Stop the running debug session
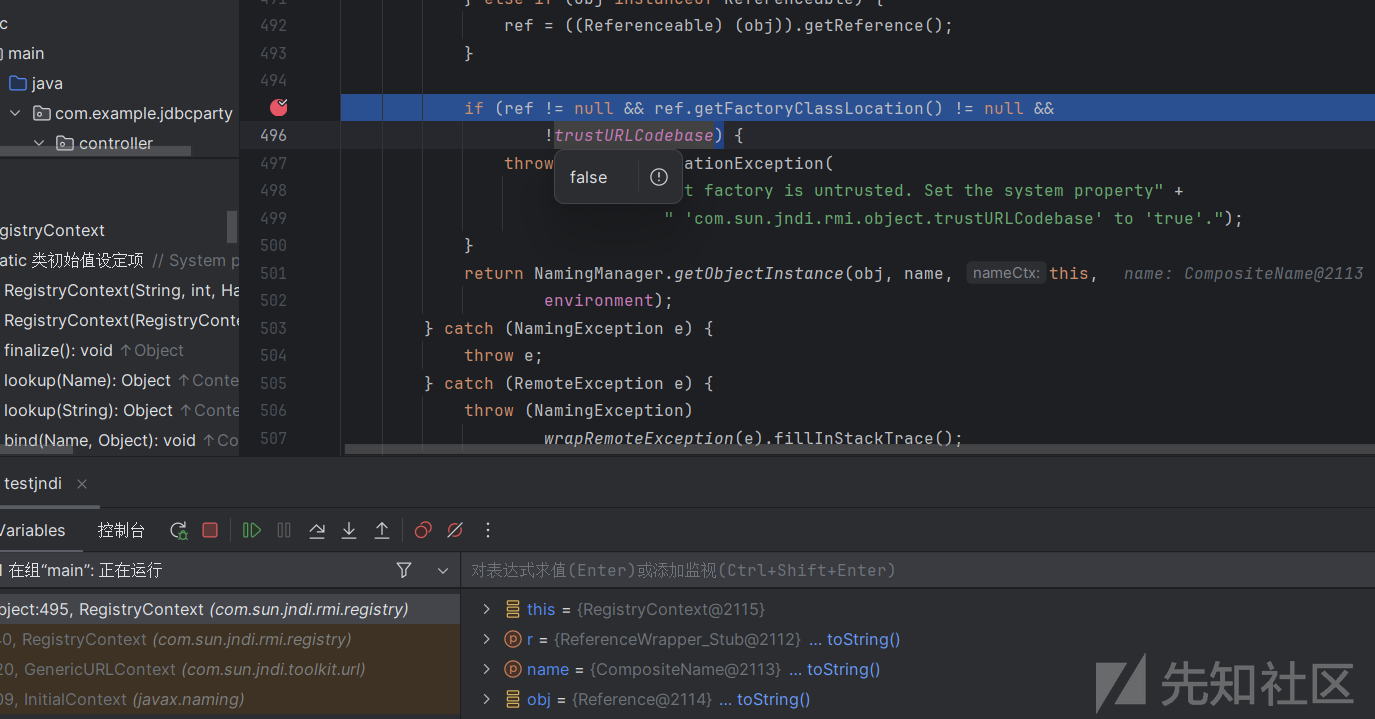The width and height of the screenshot is (1375, 719). (210, 530)
